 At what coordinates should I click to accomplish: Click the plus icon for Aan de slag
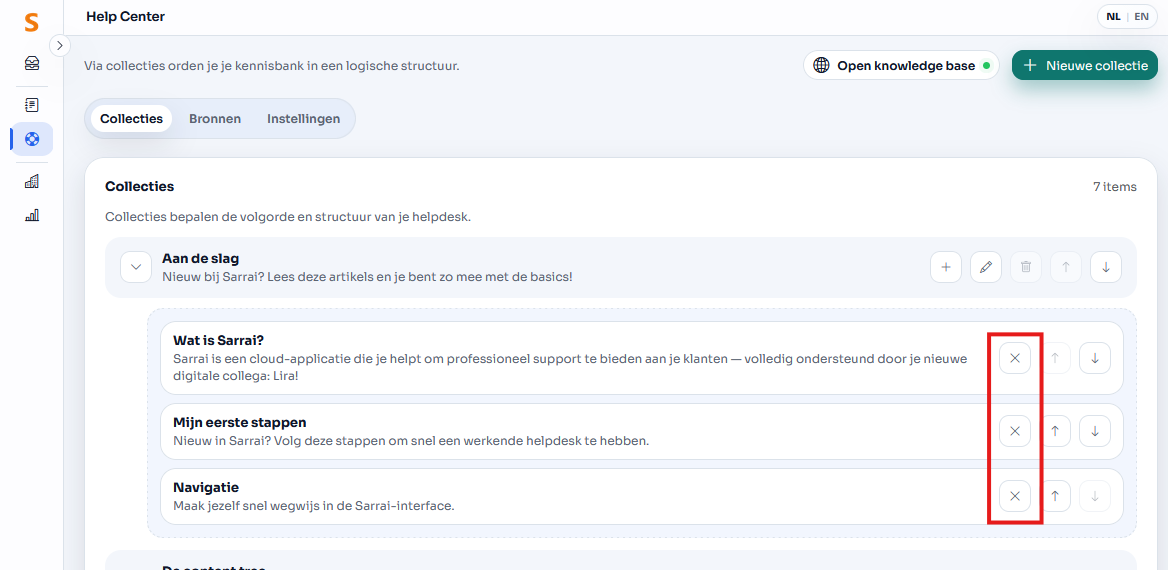[x=945, y=267]
